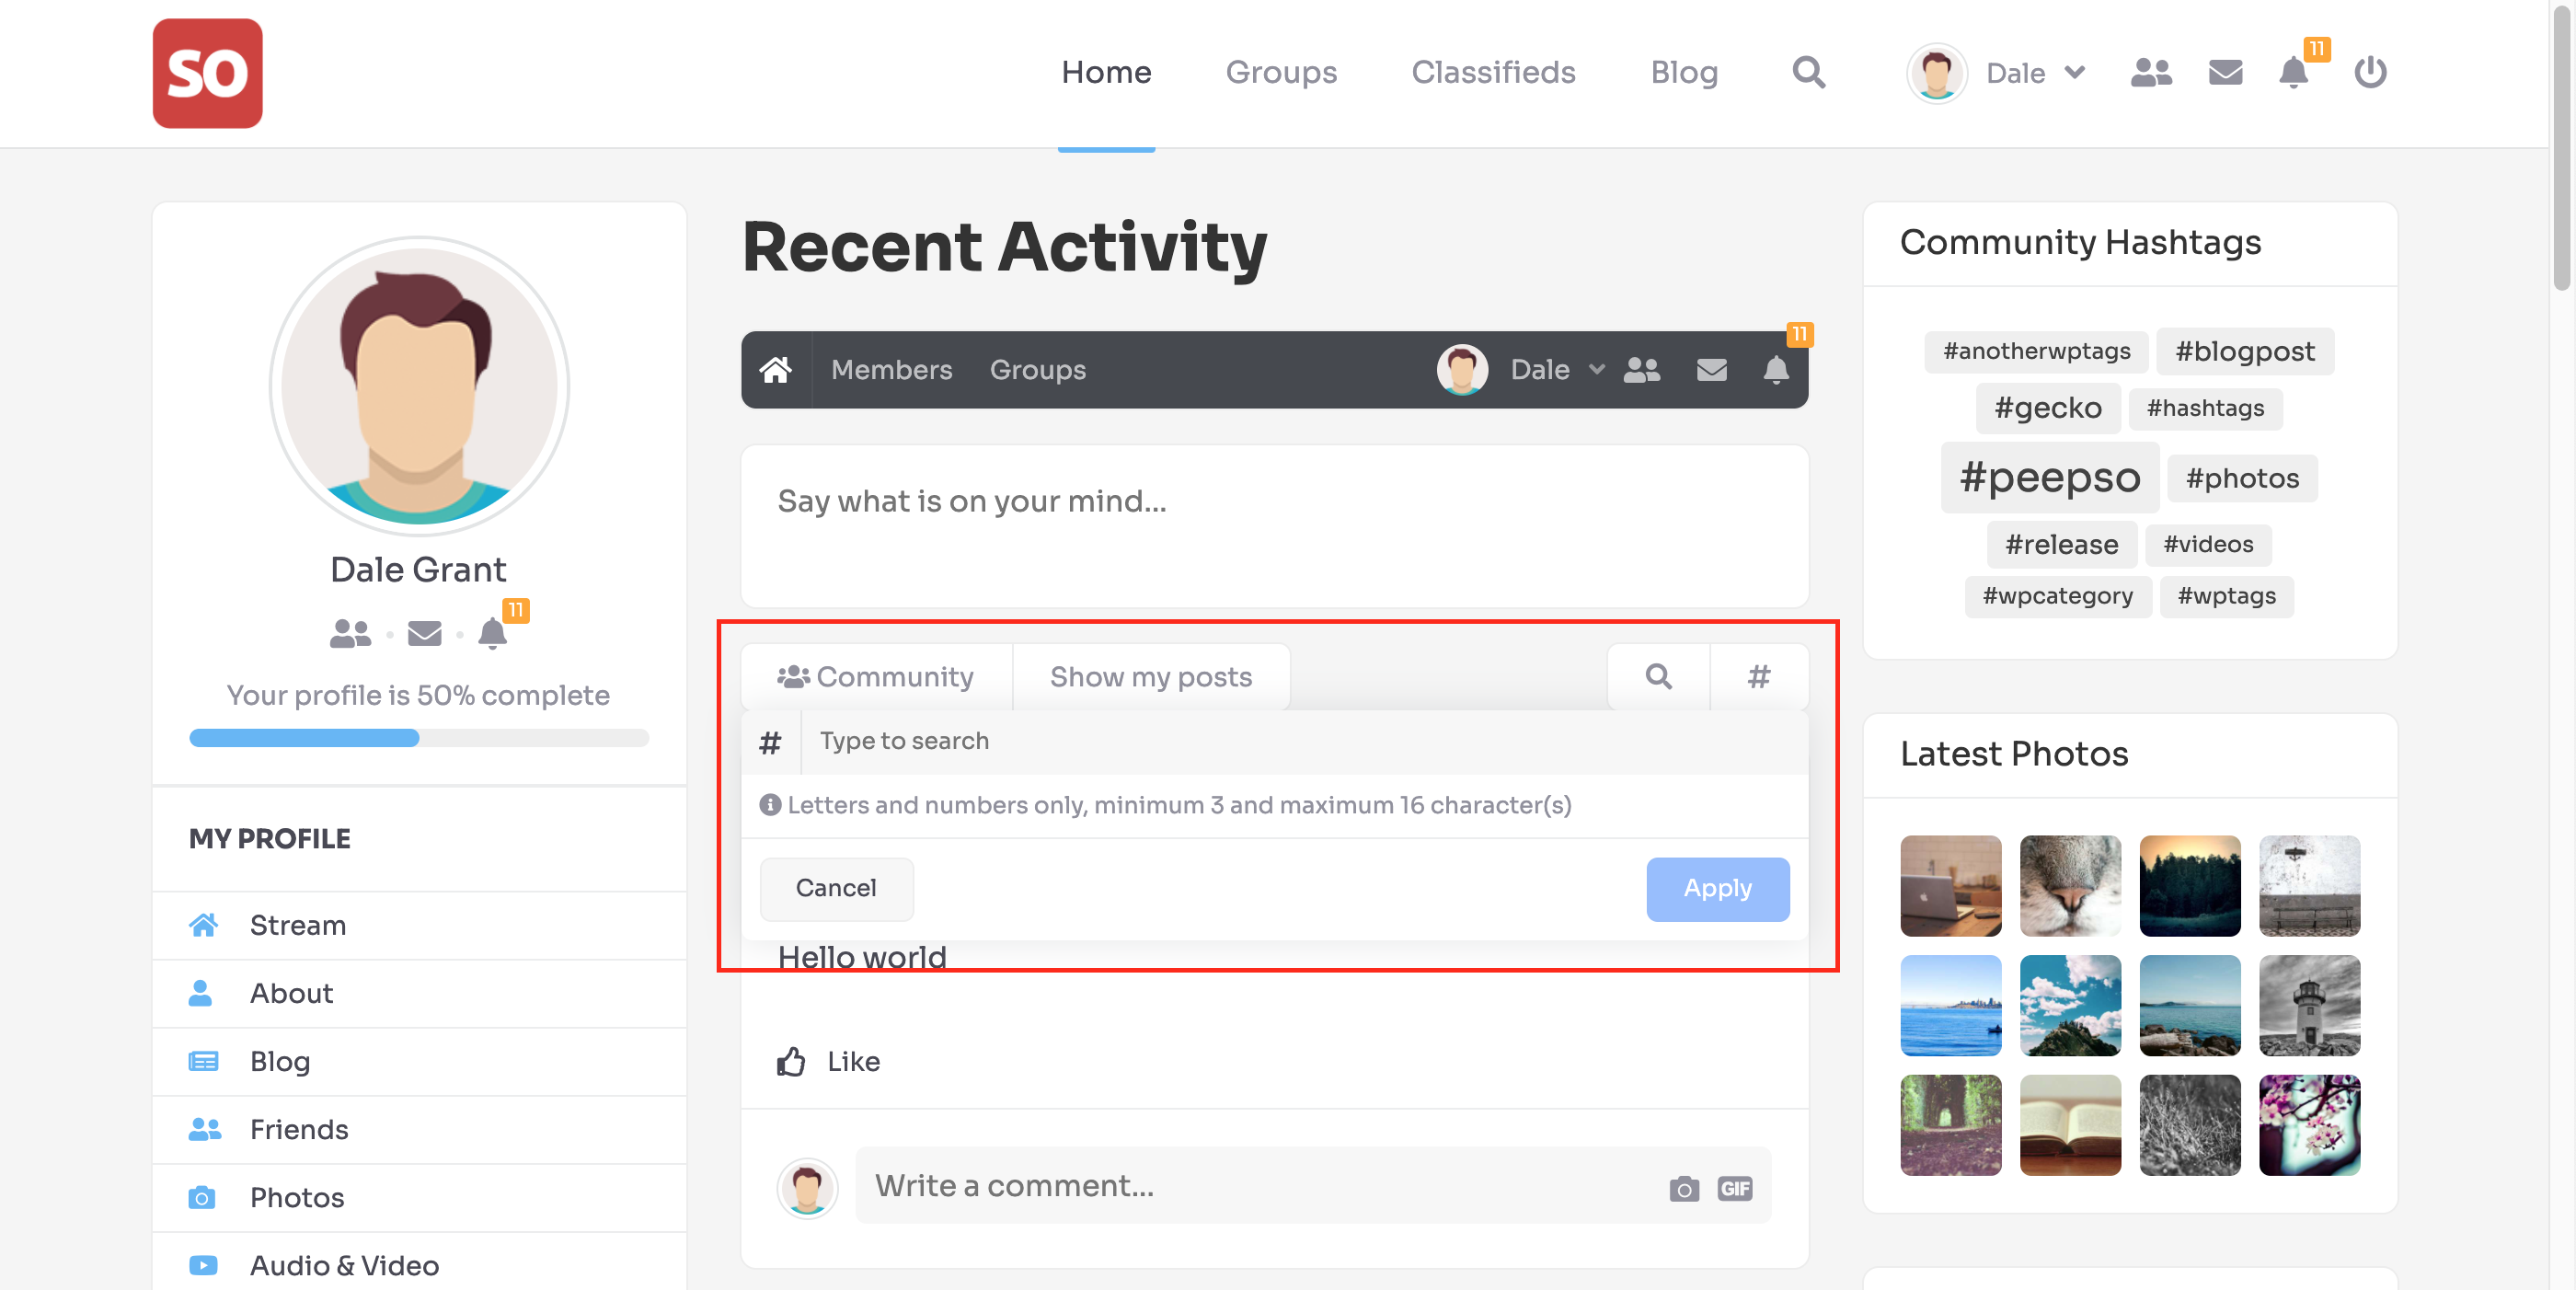Open Classifieds menu item
2576x1290 pixels.
click(1493, 72)
